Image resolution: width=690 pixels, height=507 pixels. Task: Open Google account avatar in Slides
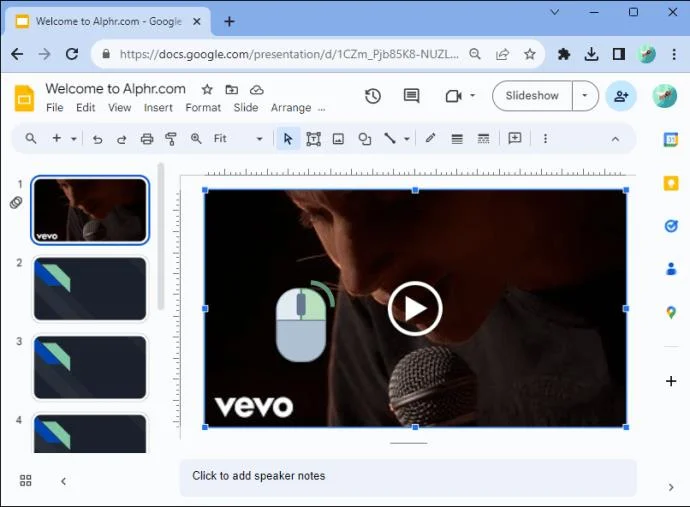[664, 96]
